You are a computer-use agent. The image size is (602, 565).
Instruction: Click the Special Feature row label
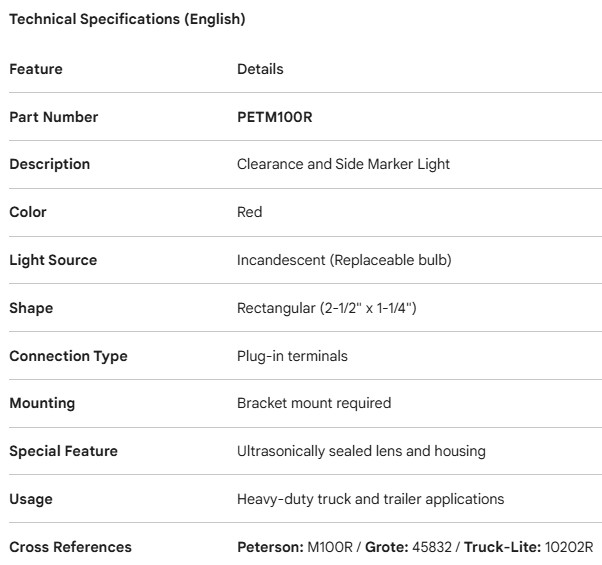pos(63,451)
